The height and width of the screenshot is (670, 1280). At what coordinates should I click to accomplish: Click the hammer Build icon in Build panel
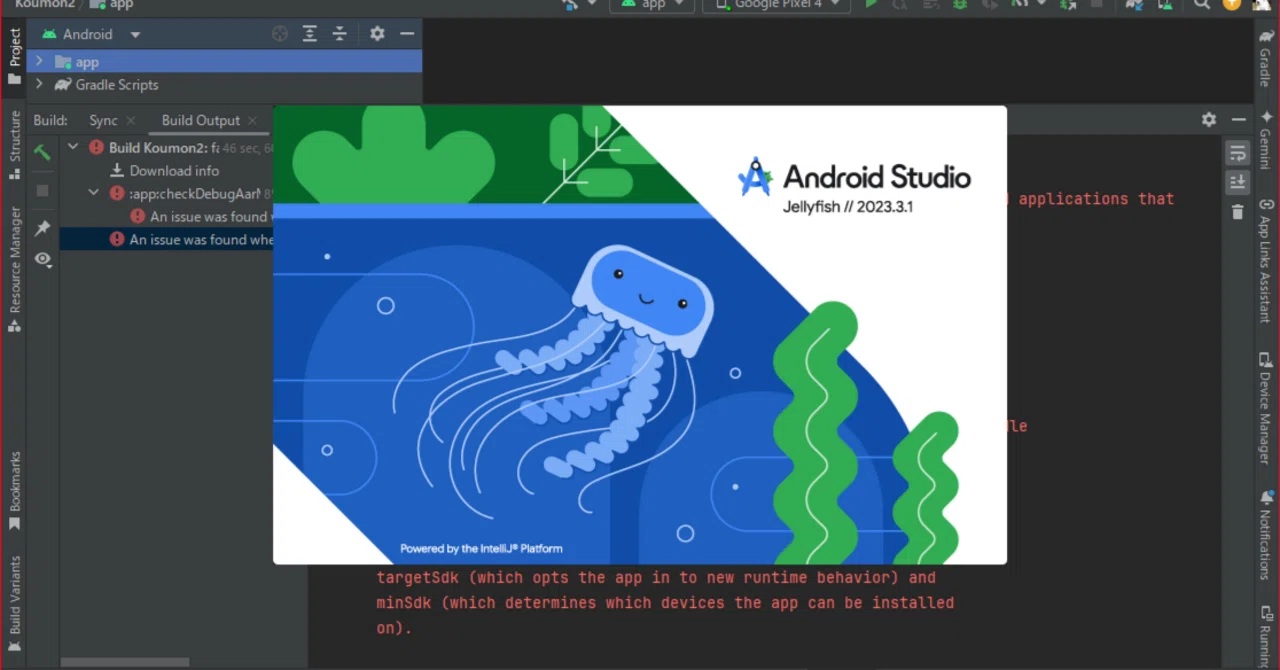[x=42, y=152]
